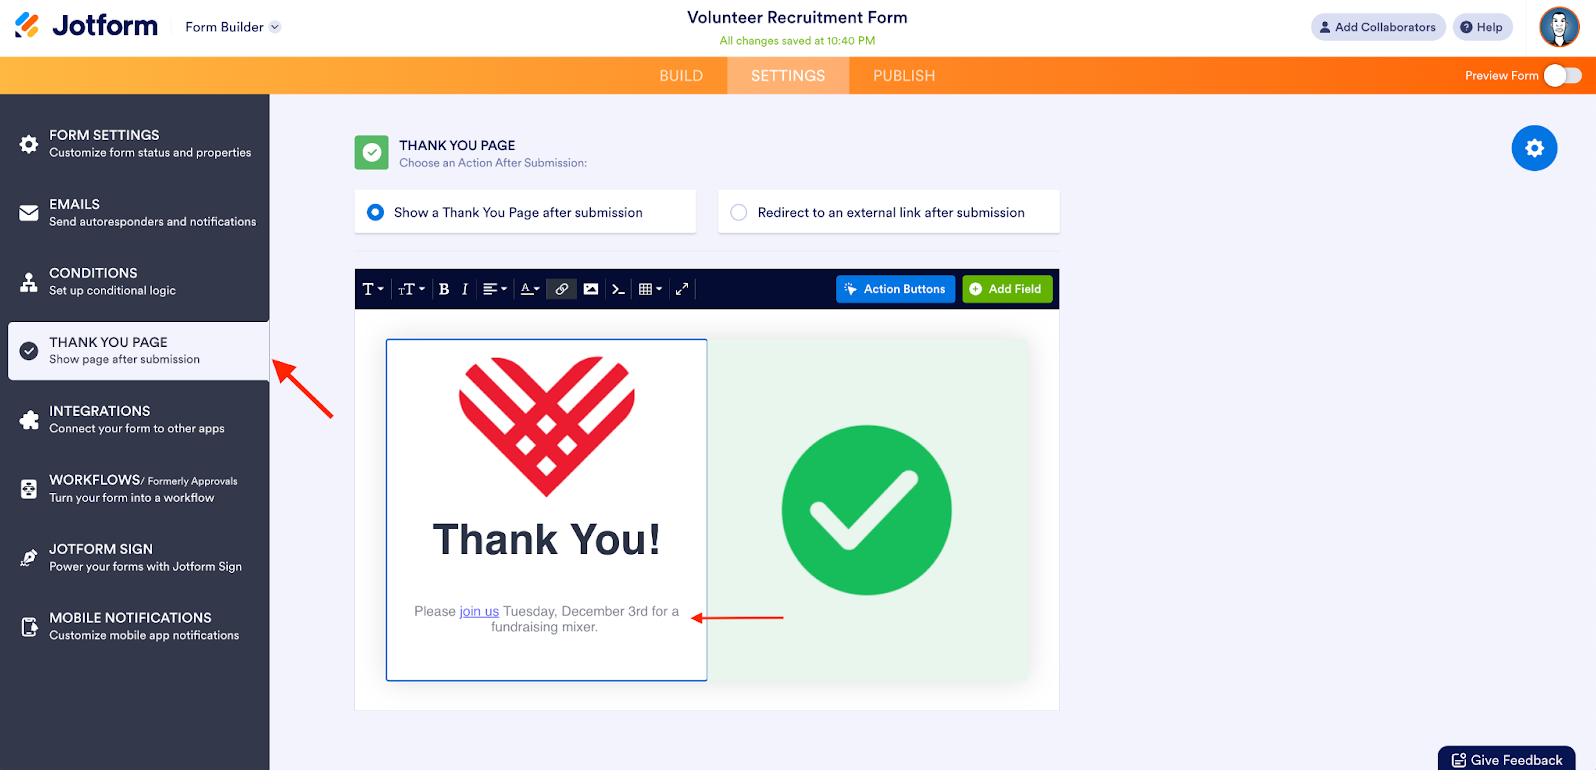Click the insert link icon
Image resolution: width=1596 pixels, height=770 pixels.
[x=562, y=289]
